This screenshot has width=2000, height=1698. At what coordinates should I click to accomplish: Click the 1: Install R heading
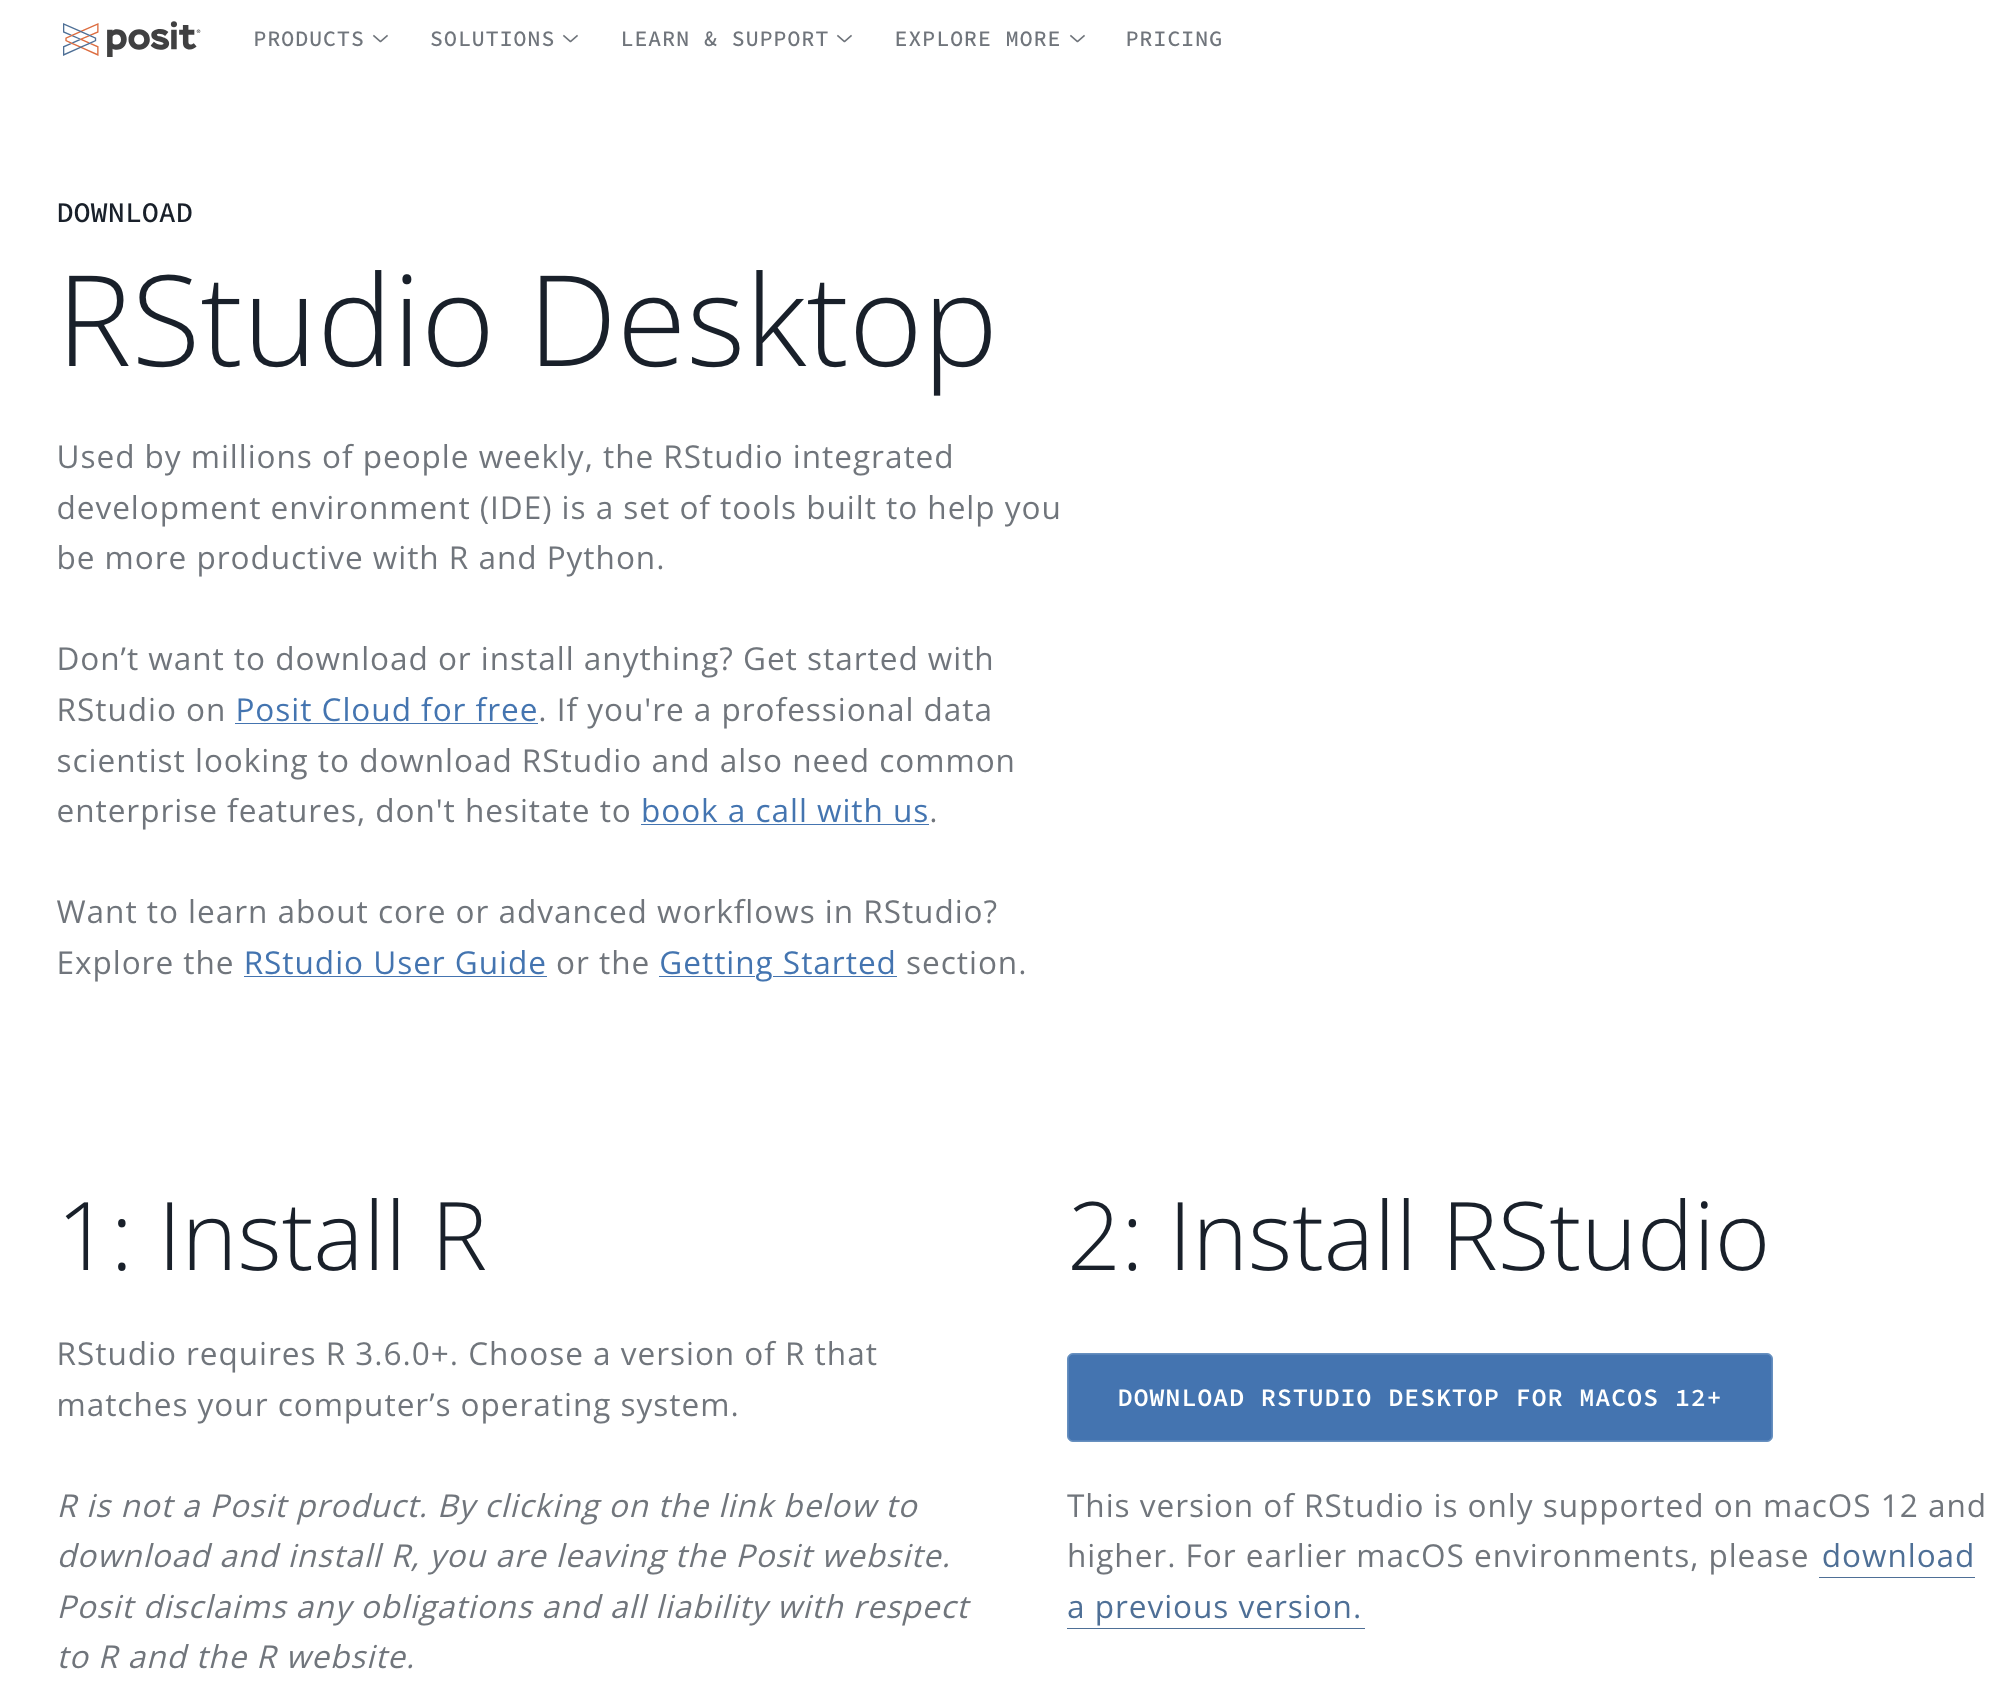click(272, 1237)
